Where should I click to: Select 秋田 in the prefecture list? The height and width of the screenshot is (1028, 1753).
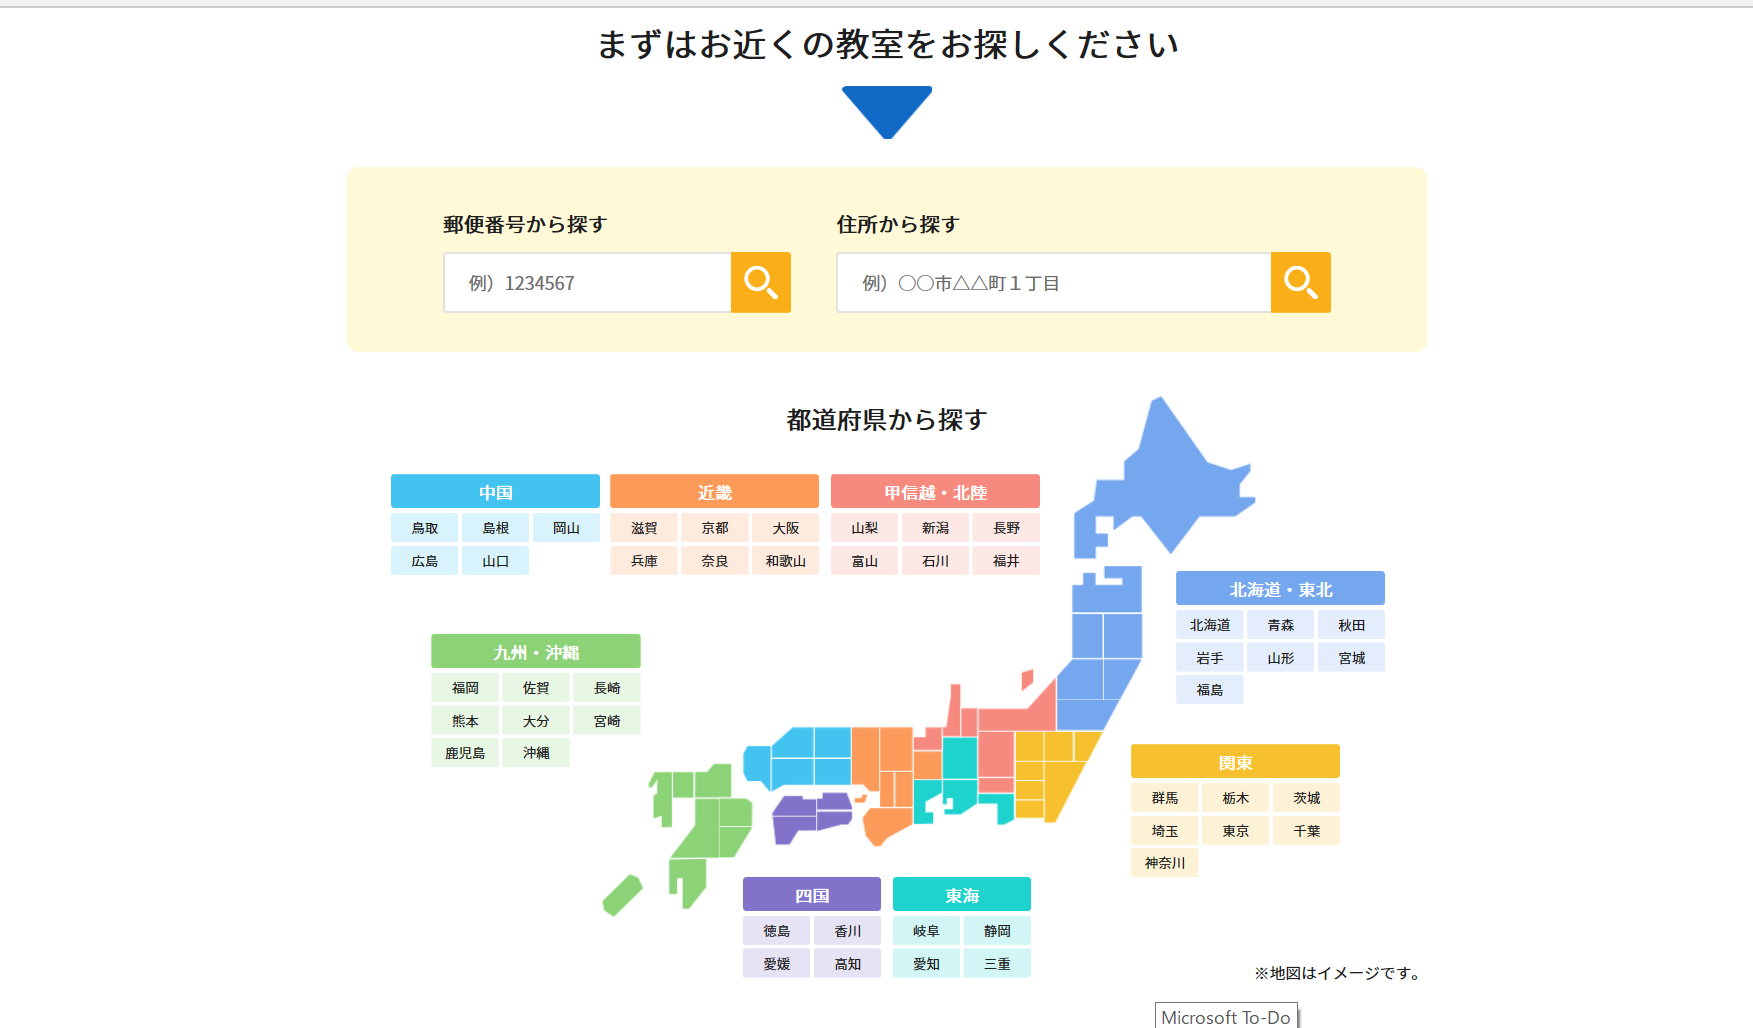[1352, 625]
